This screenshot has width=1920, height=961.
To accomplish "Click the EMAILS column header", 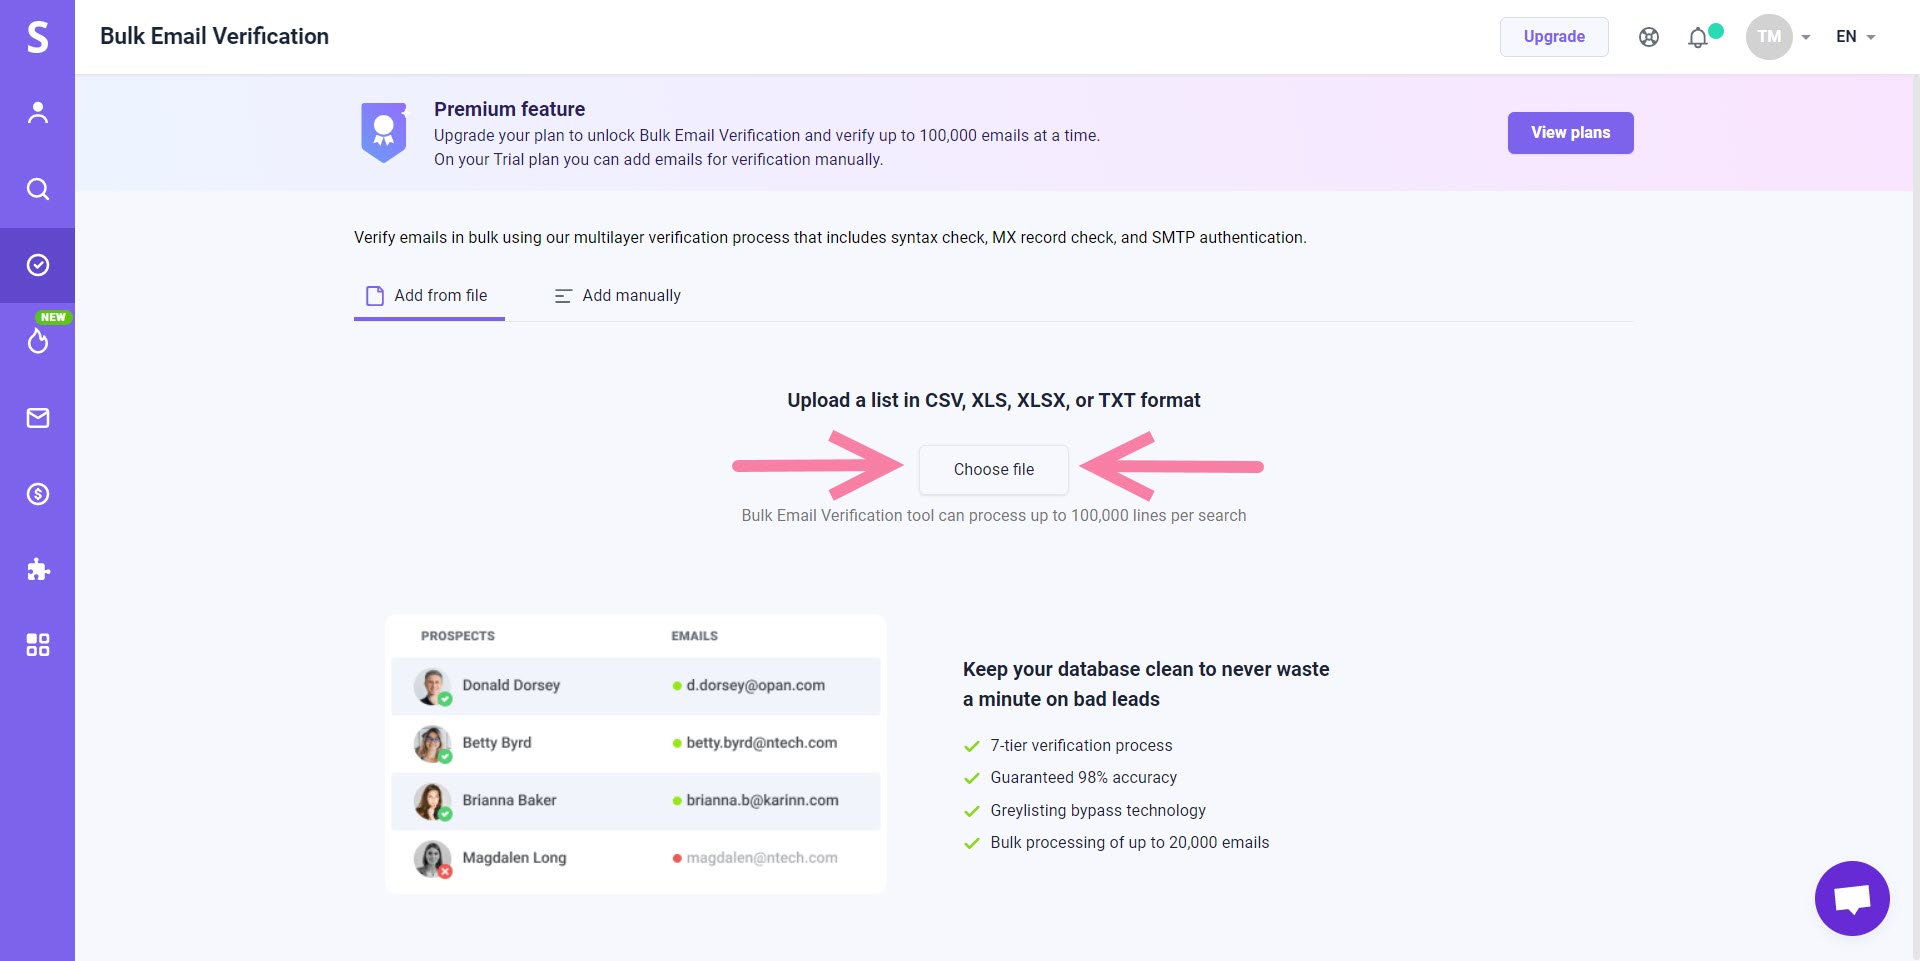I will click(x=694, y=636).
